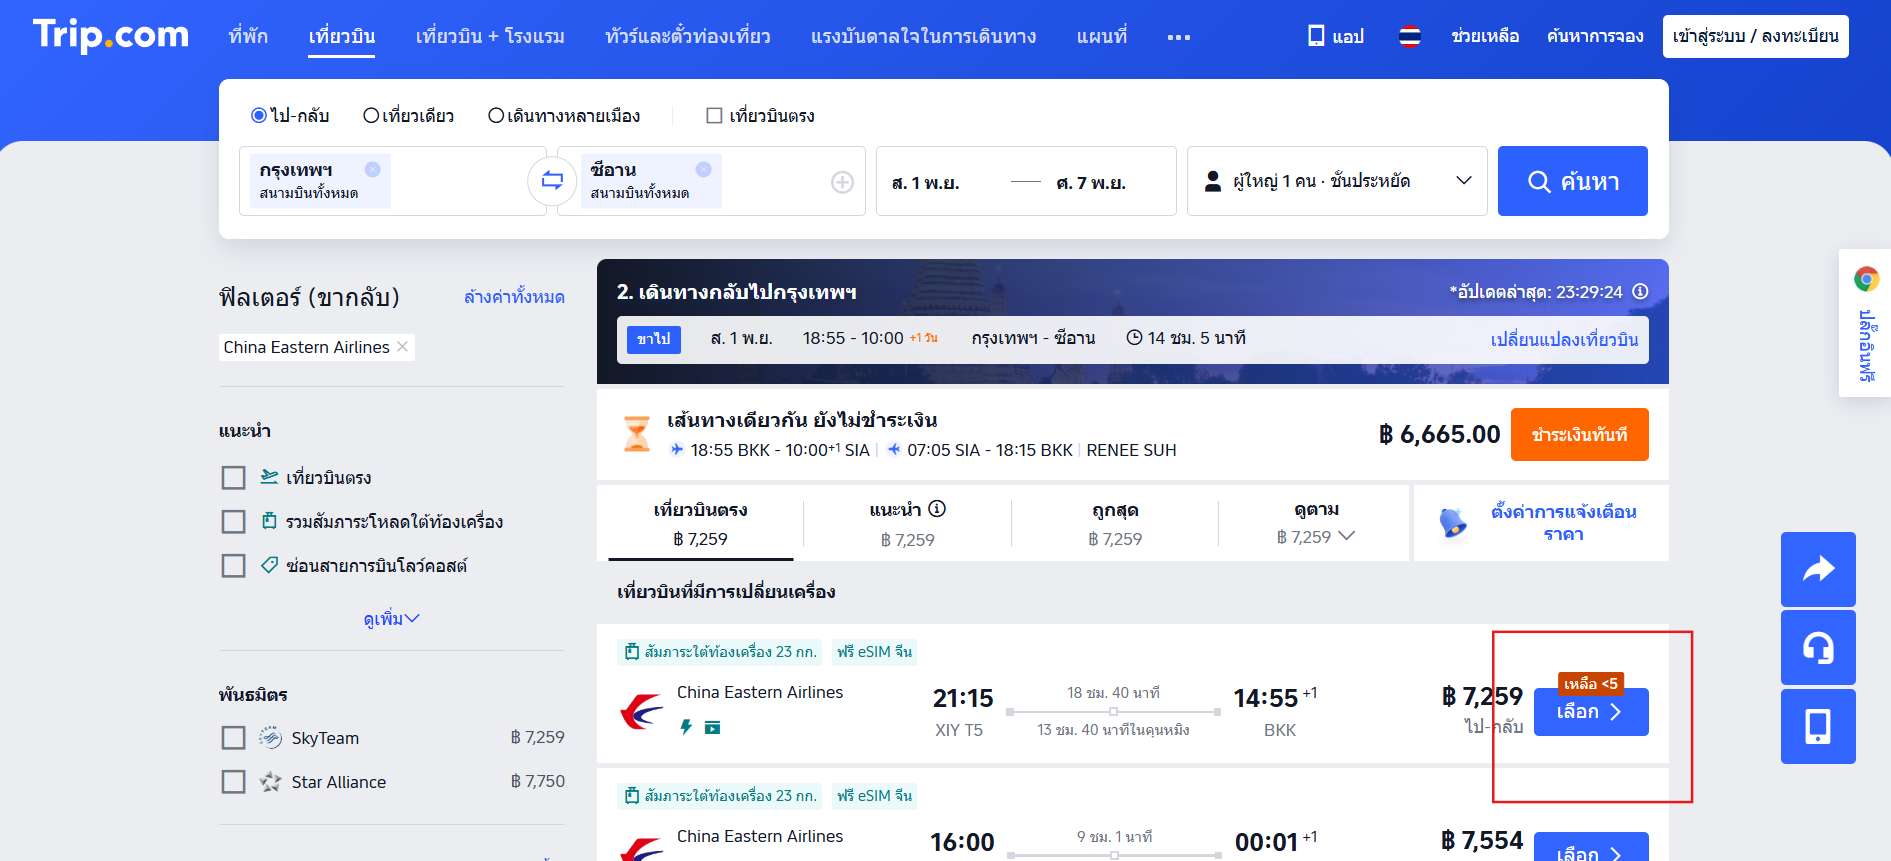
Task: Open passenger and cabin class dropdown
Action: [x=1337, y=181]
